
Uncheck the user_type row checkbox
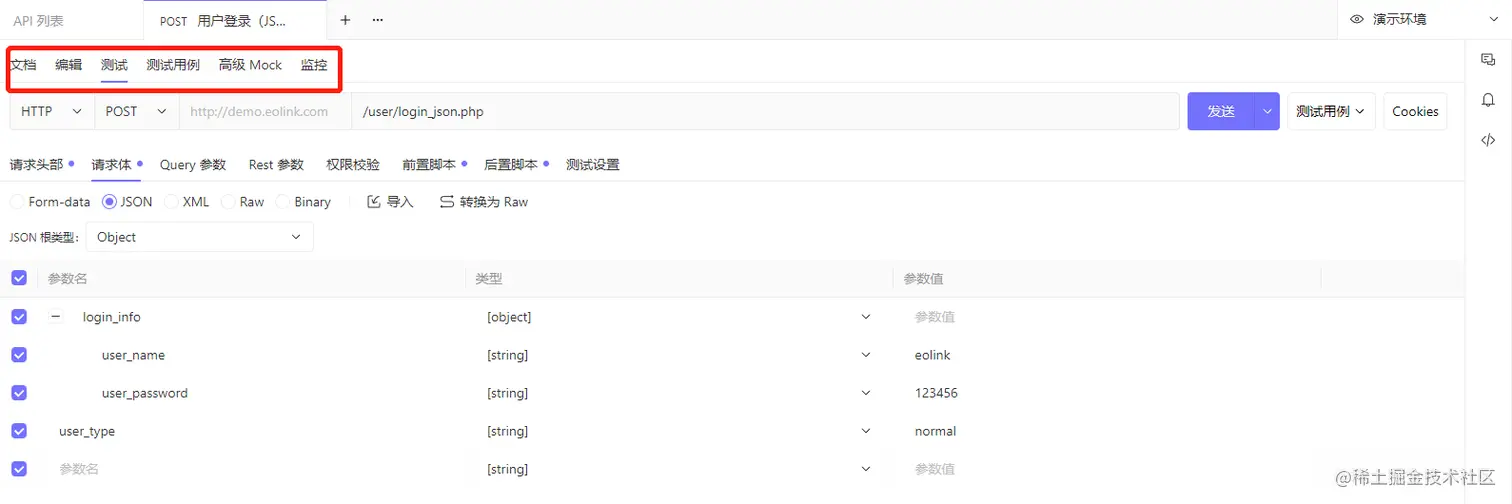point(19,431)
